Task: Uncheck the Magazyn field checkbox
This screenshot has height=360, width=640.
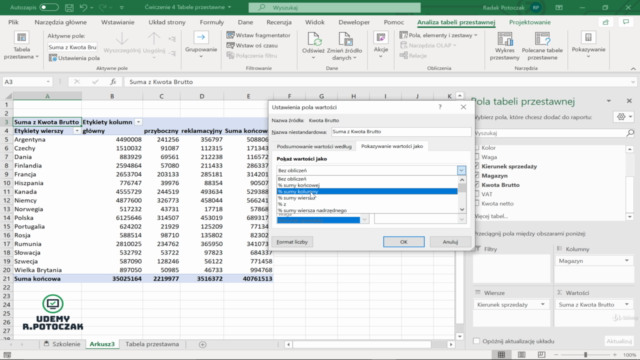Action: click(477, 176)
